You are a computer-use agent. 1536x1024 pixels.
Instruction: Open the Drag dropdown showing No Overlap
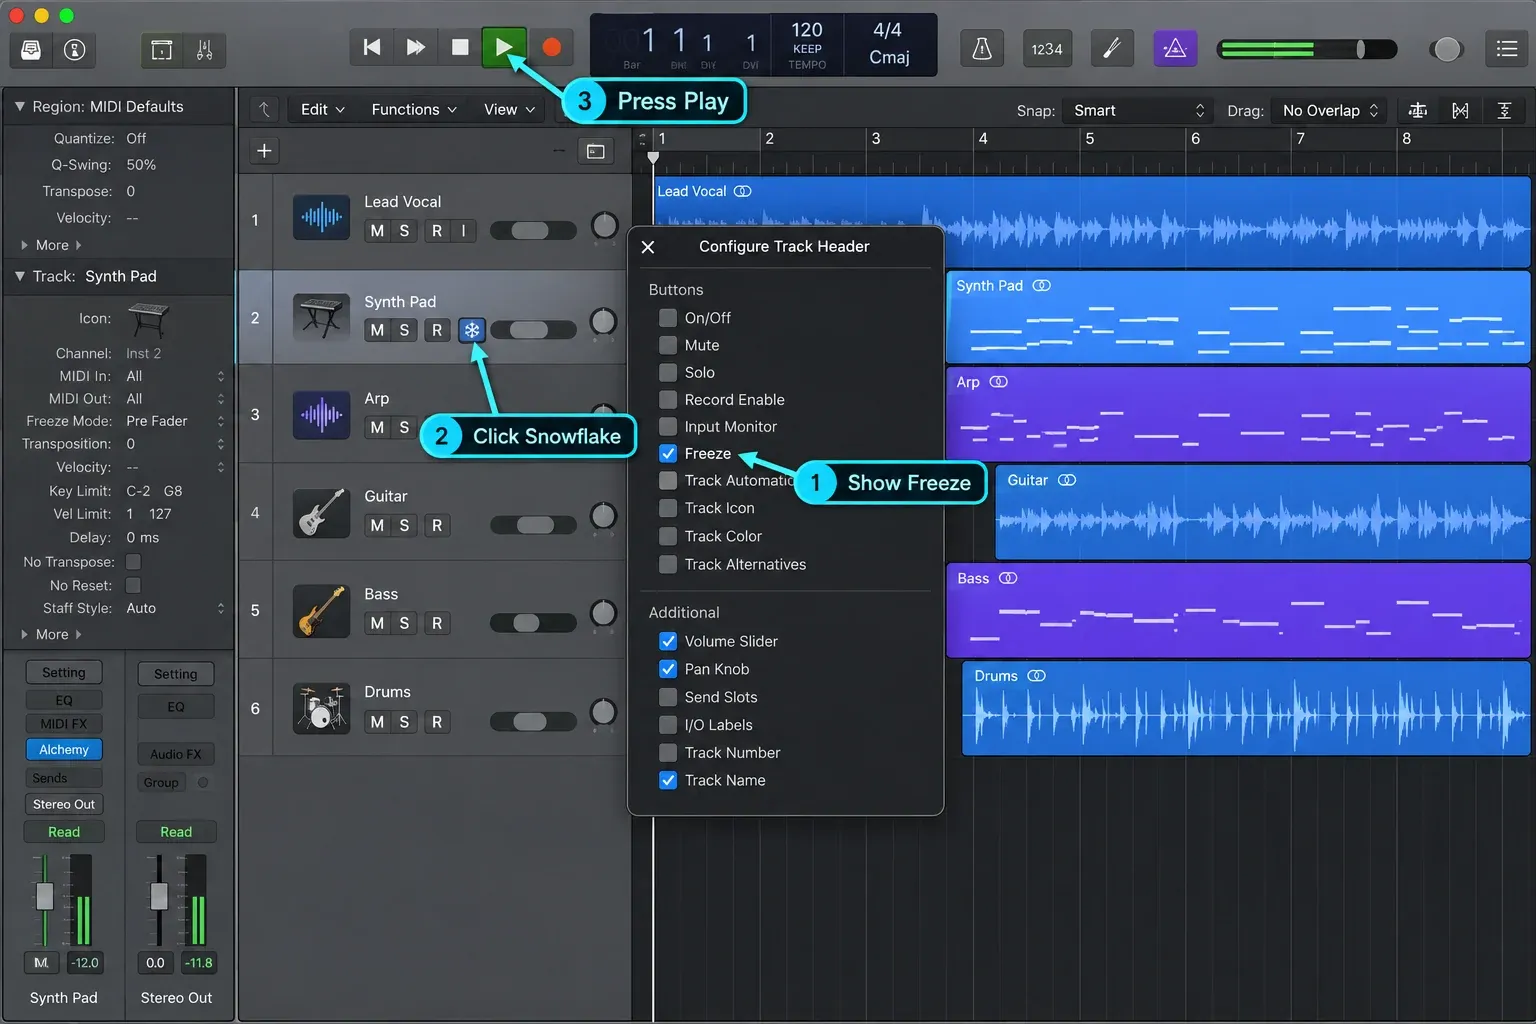[1330, 110]
